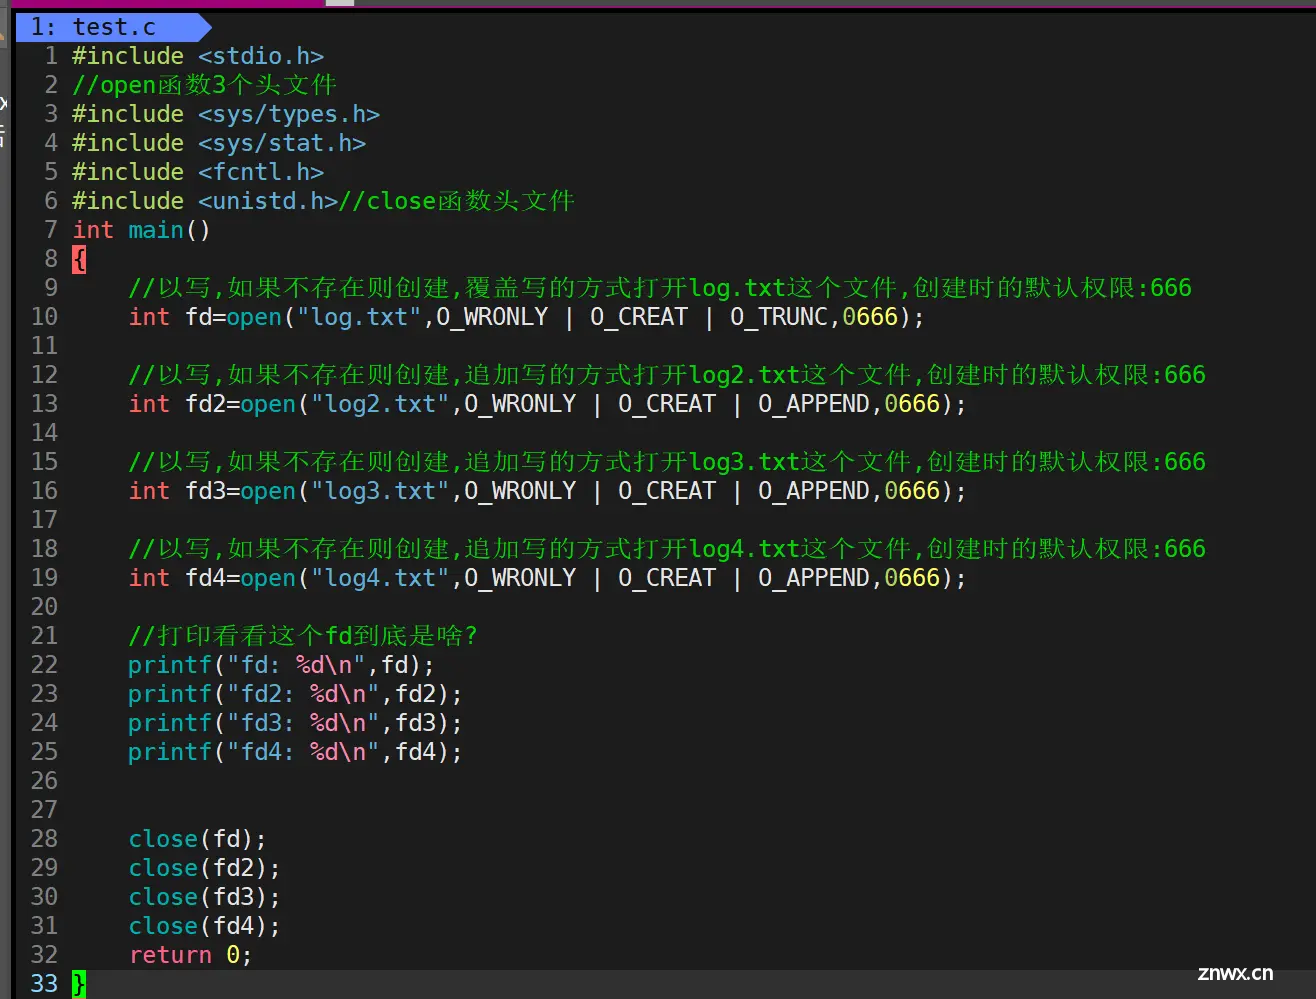The width and height of the screenshot is (1316, 999).
Task: Click the "log4.txt" string literal
Action: point(380,578)
